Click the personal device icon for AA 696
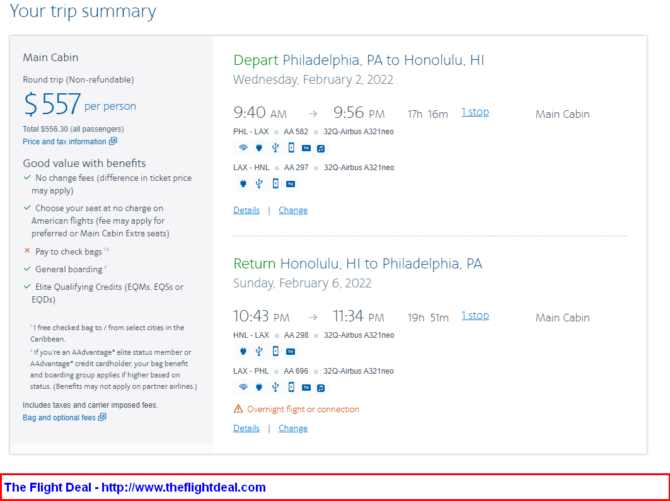 pyautogui.click(x=291, y=387)
